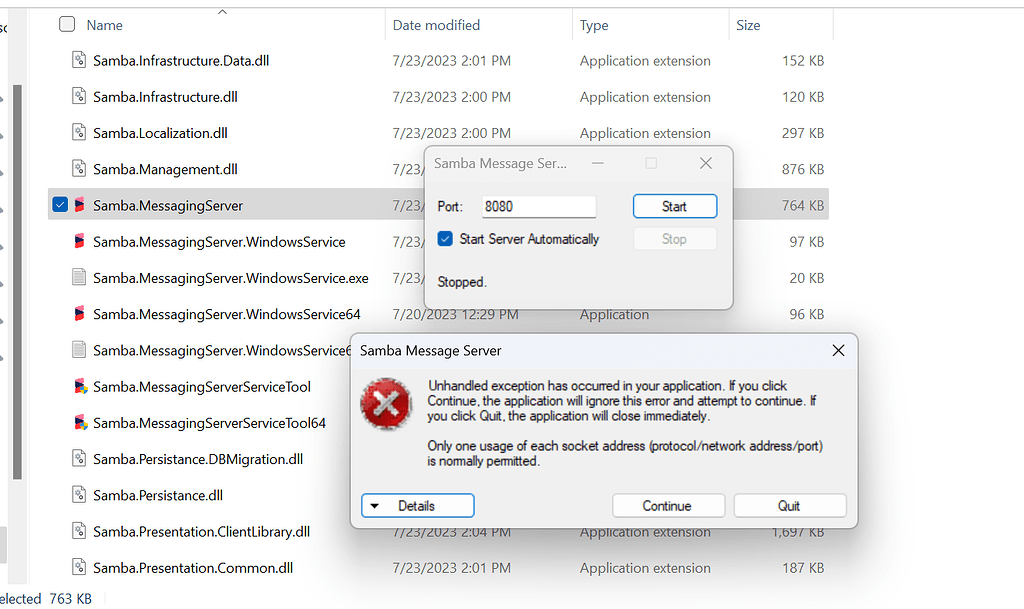Click the Port number input field
The height and width of the screenshot is (609, 1024).
click(x=538, y=206)
